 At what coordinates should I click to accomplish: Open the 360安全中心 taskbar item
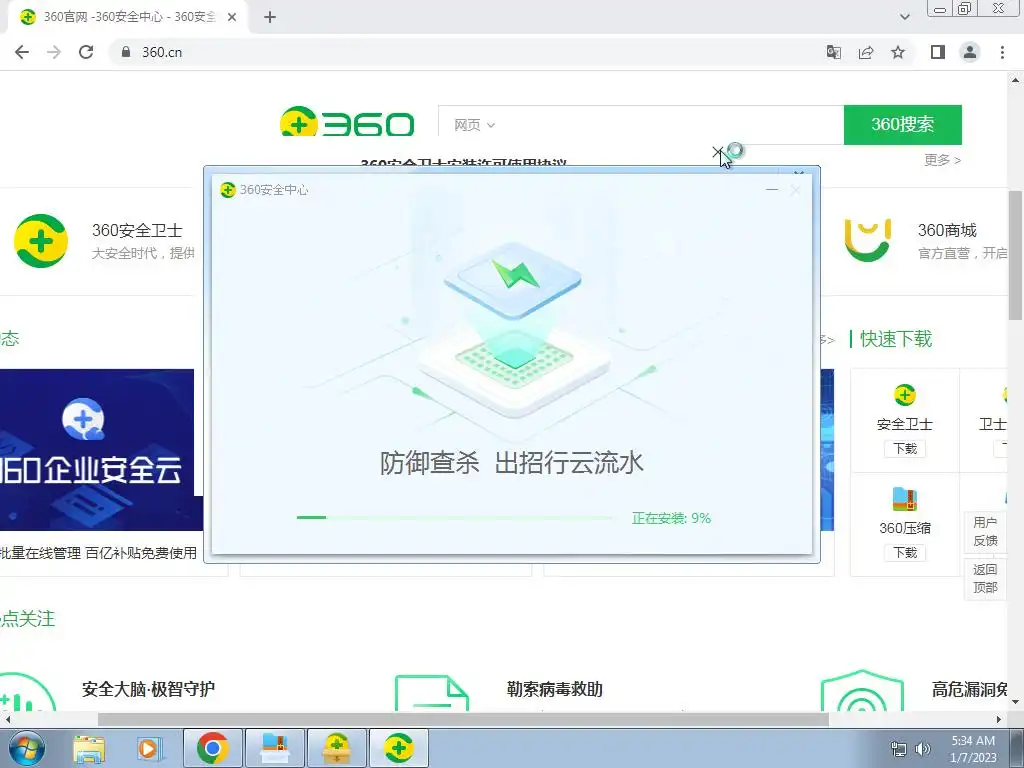click(399, 748)
